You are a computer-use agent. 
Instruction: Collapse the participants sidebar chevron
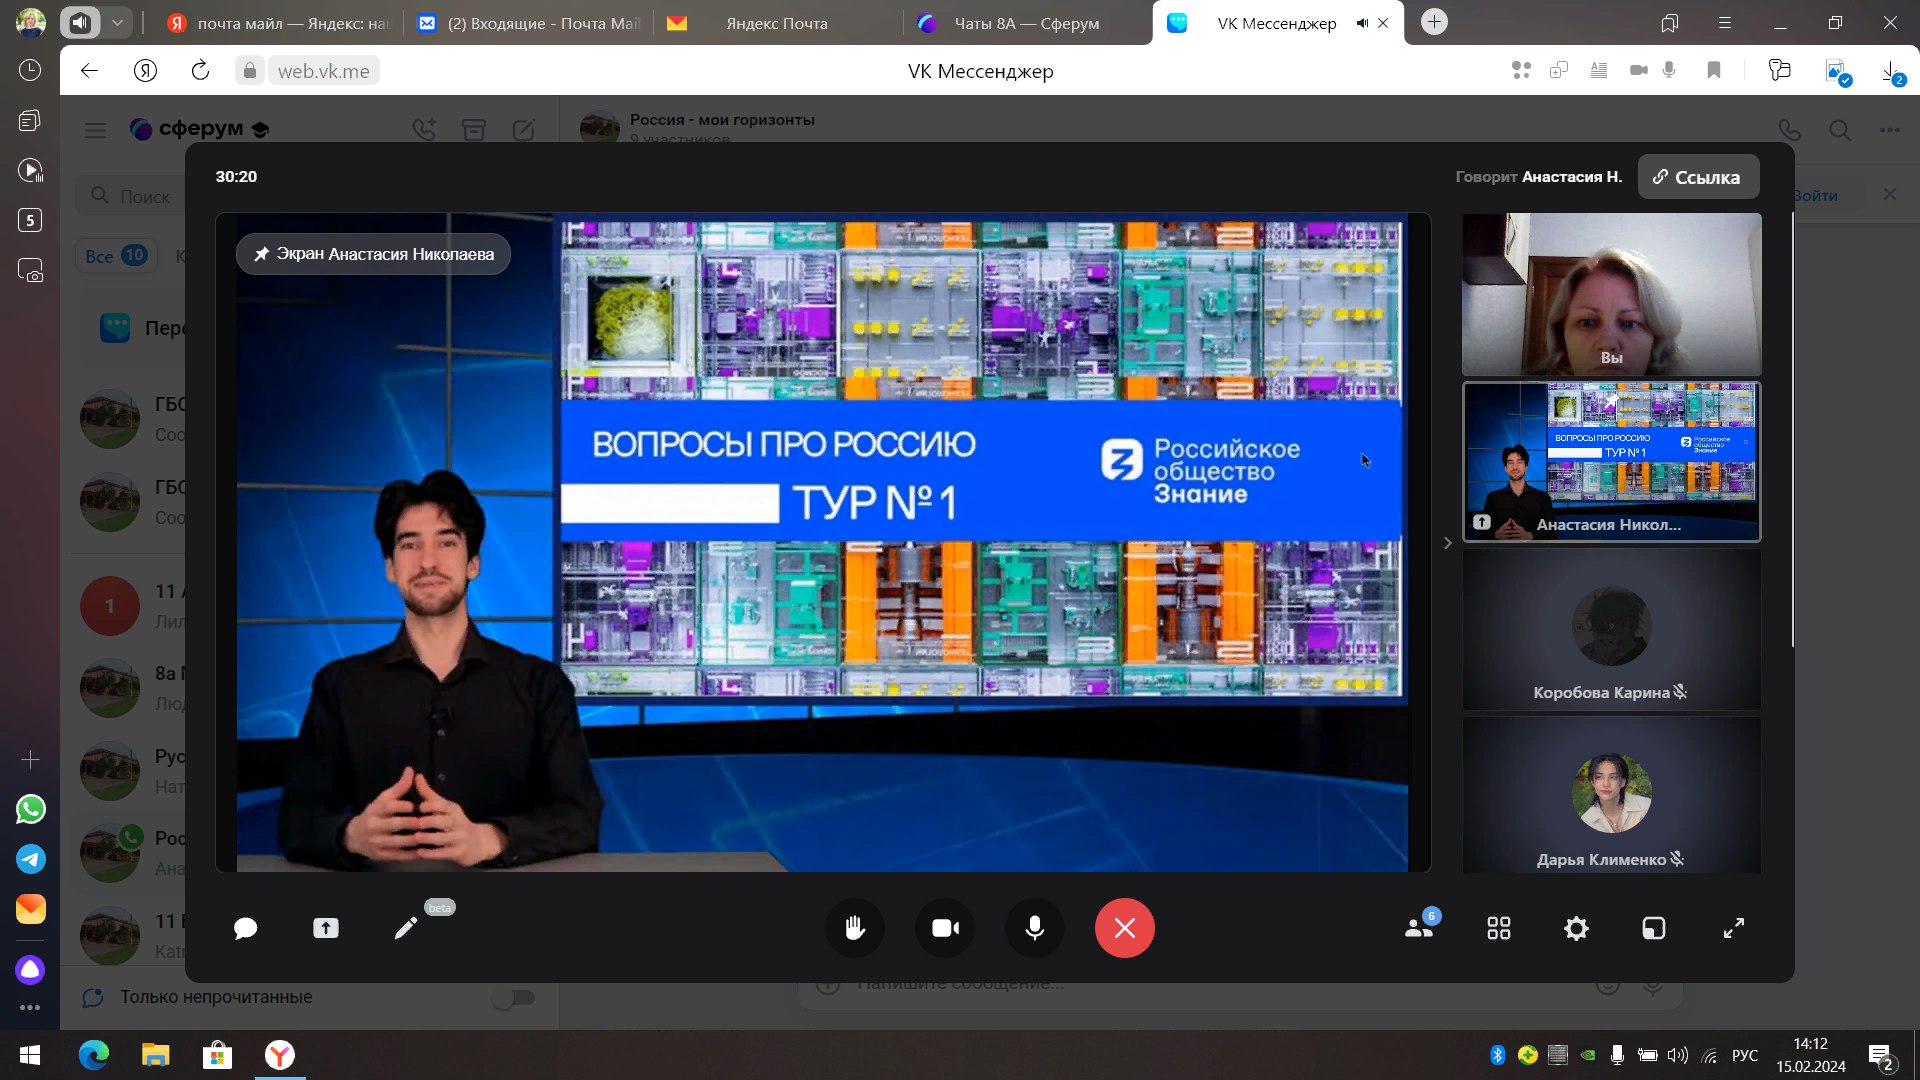[1447, 543]
